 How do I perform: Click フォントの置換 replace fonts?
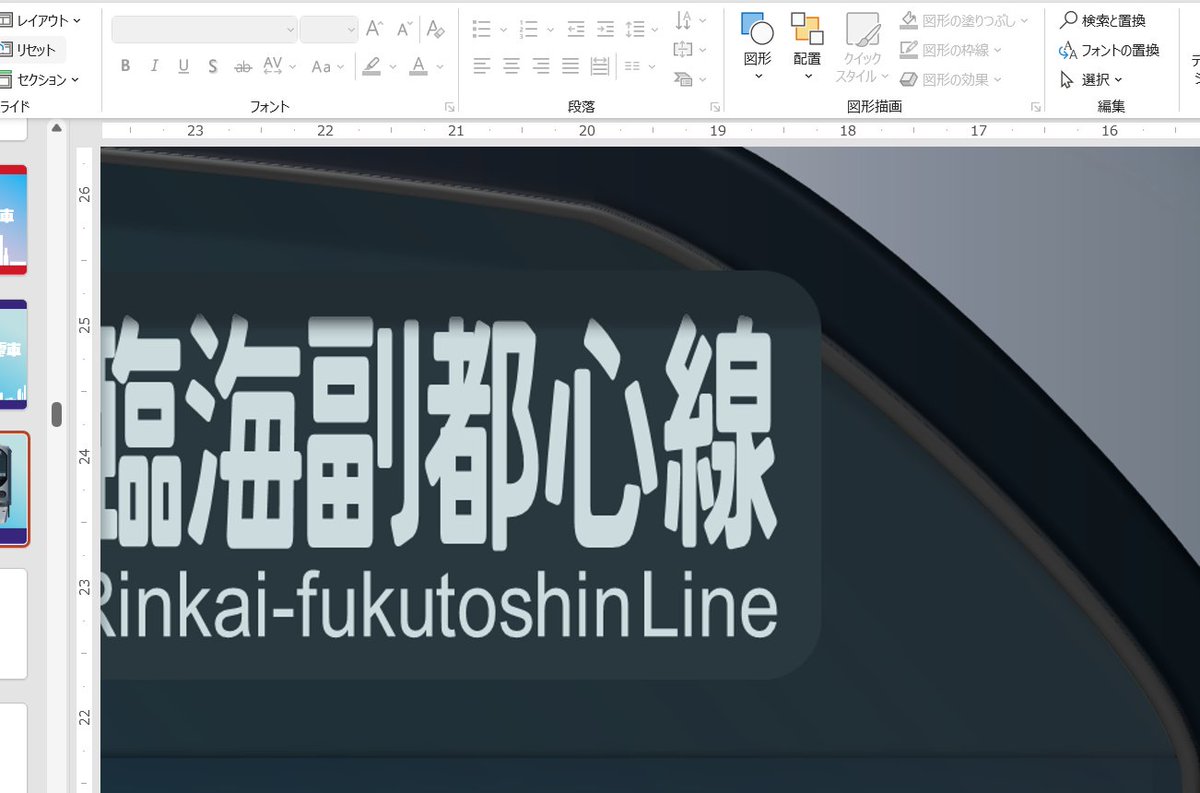[x=1109, y=50]
